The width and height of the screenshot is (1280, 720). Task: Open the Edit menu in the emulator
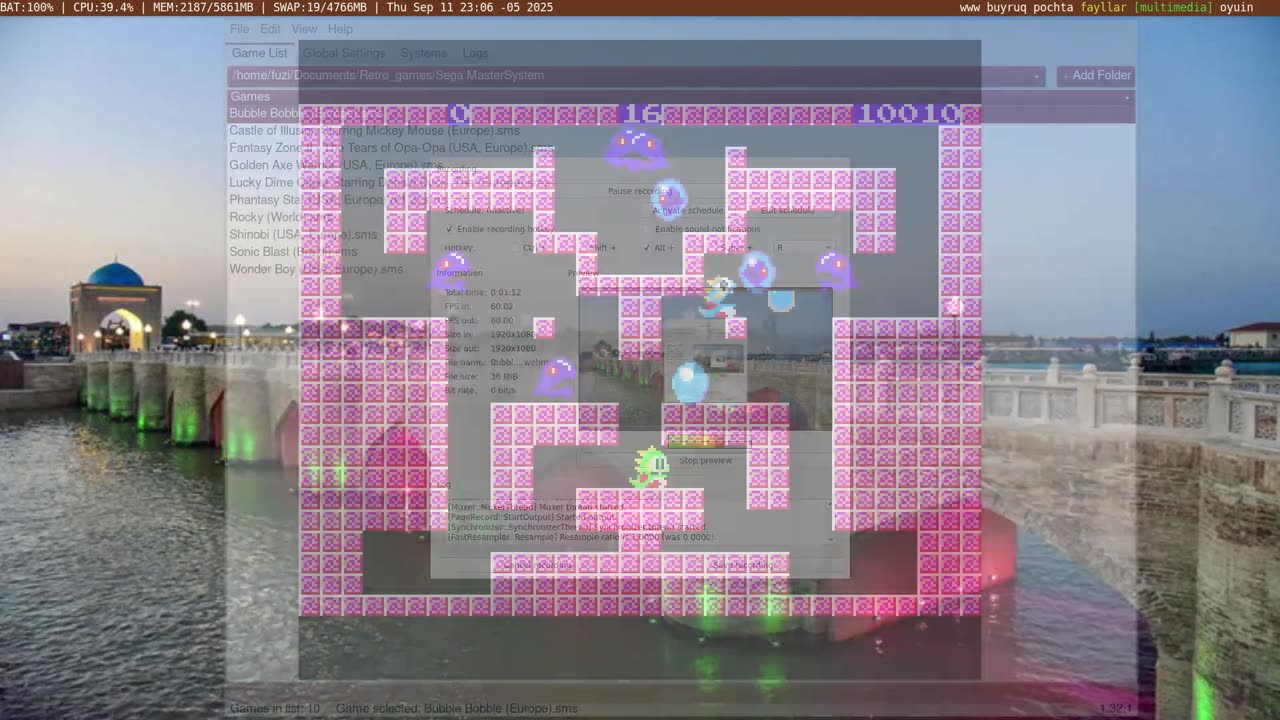point(270,29)
